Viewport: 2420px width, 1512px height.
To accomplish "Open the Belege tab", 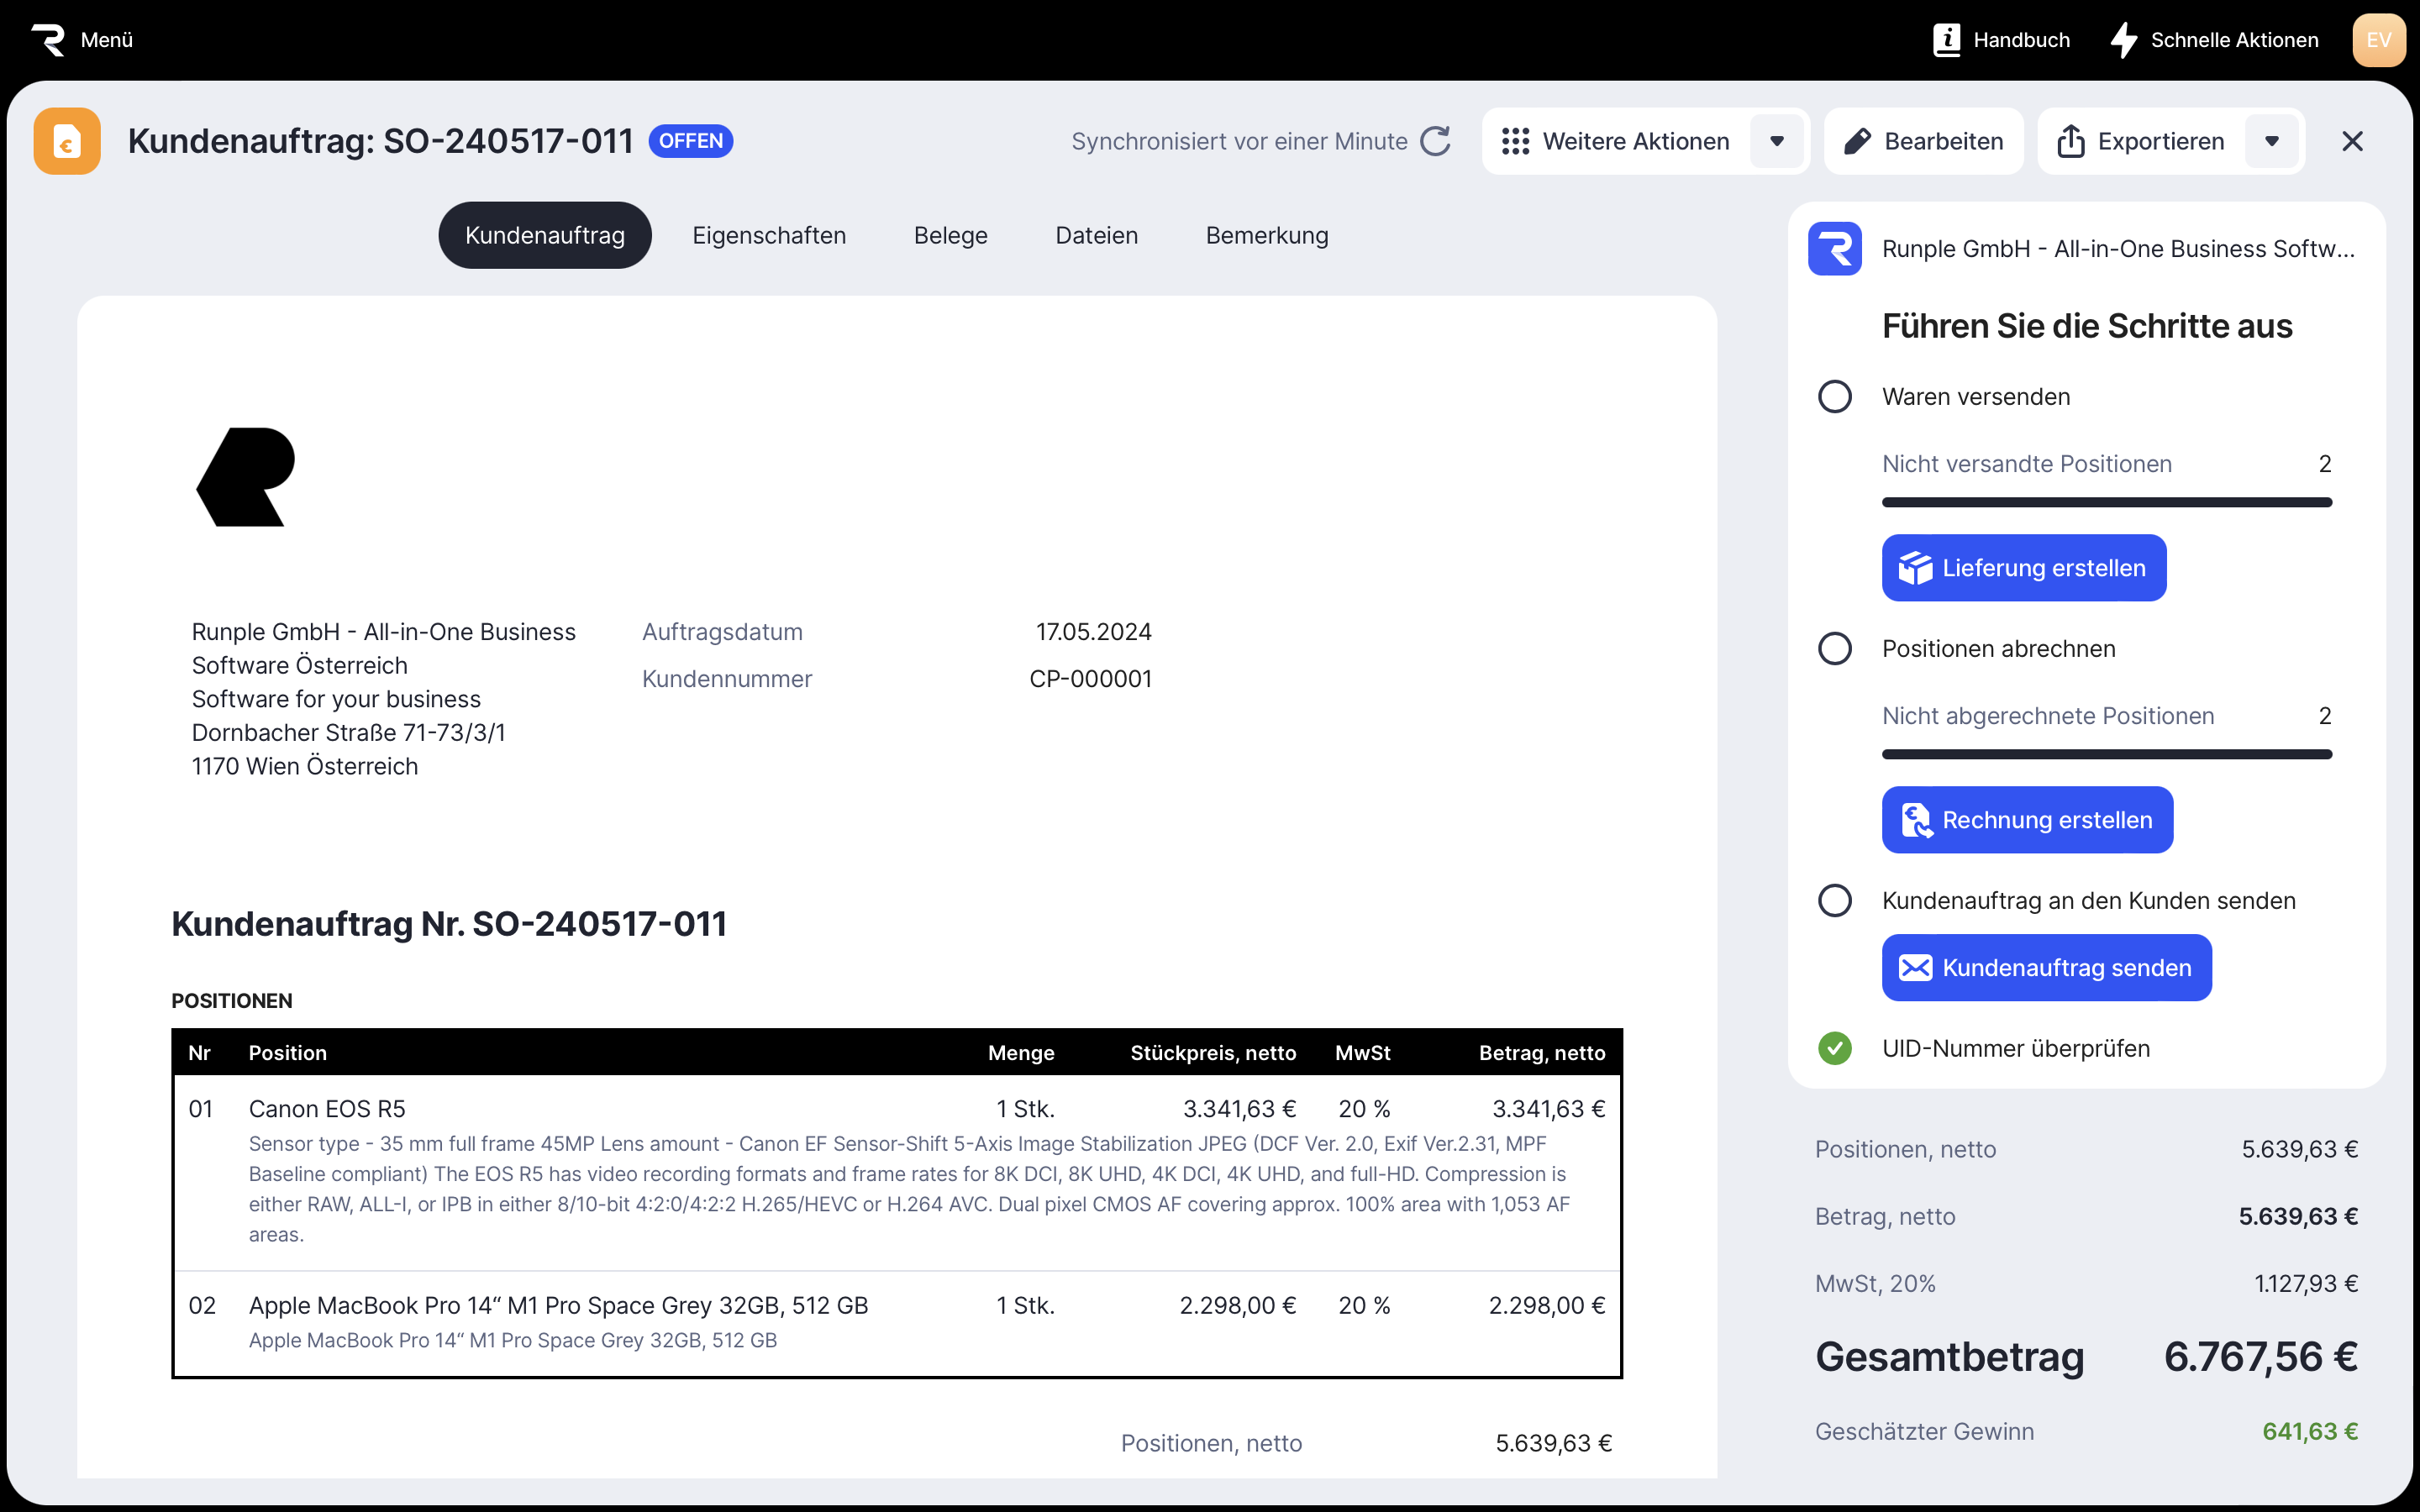I will pyautogui.click(x=950, y=236).
